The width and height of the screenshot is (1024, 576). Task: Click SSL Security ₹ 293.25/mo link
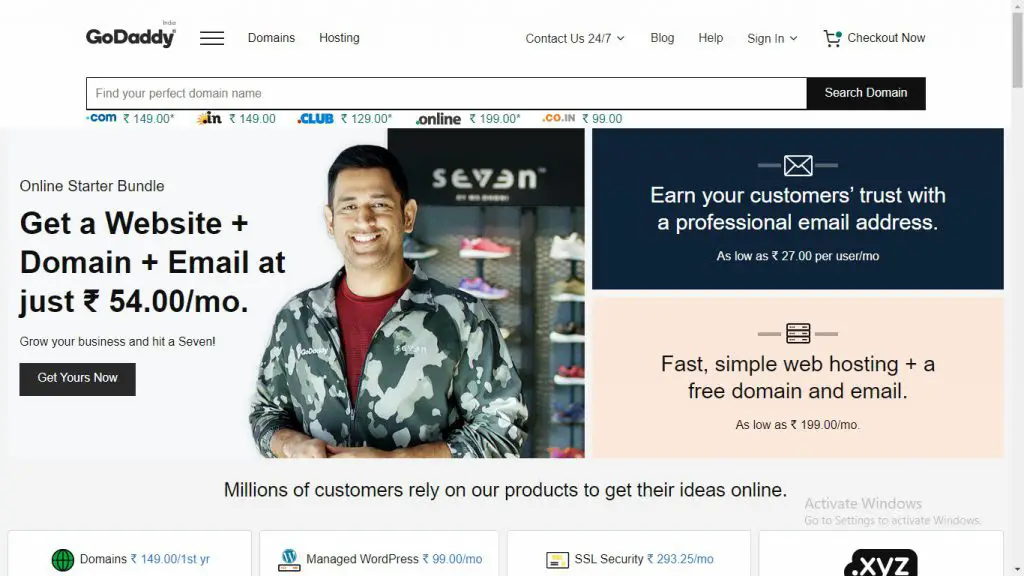644,559
